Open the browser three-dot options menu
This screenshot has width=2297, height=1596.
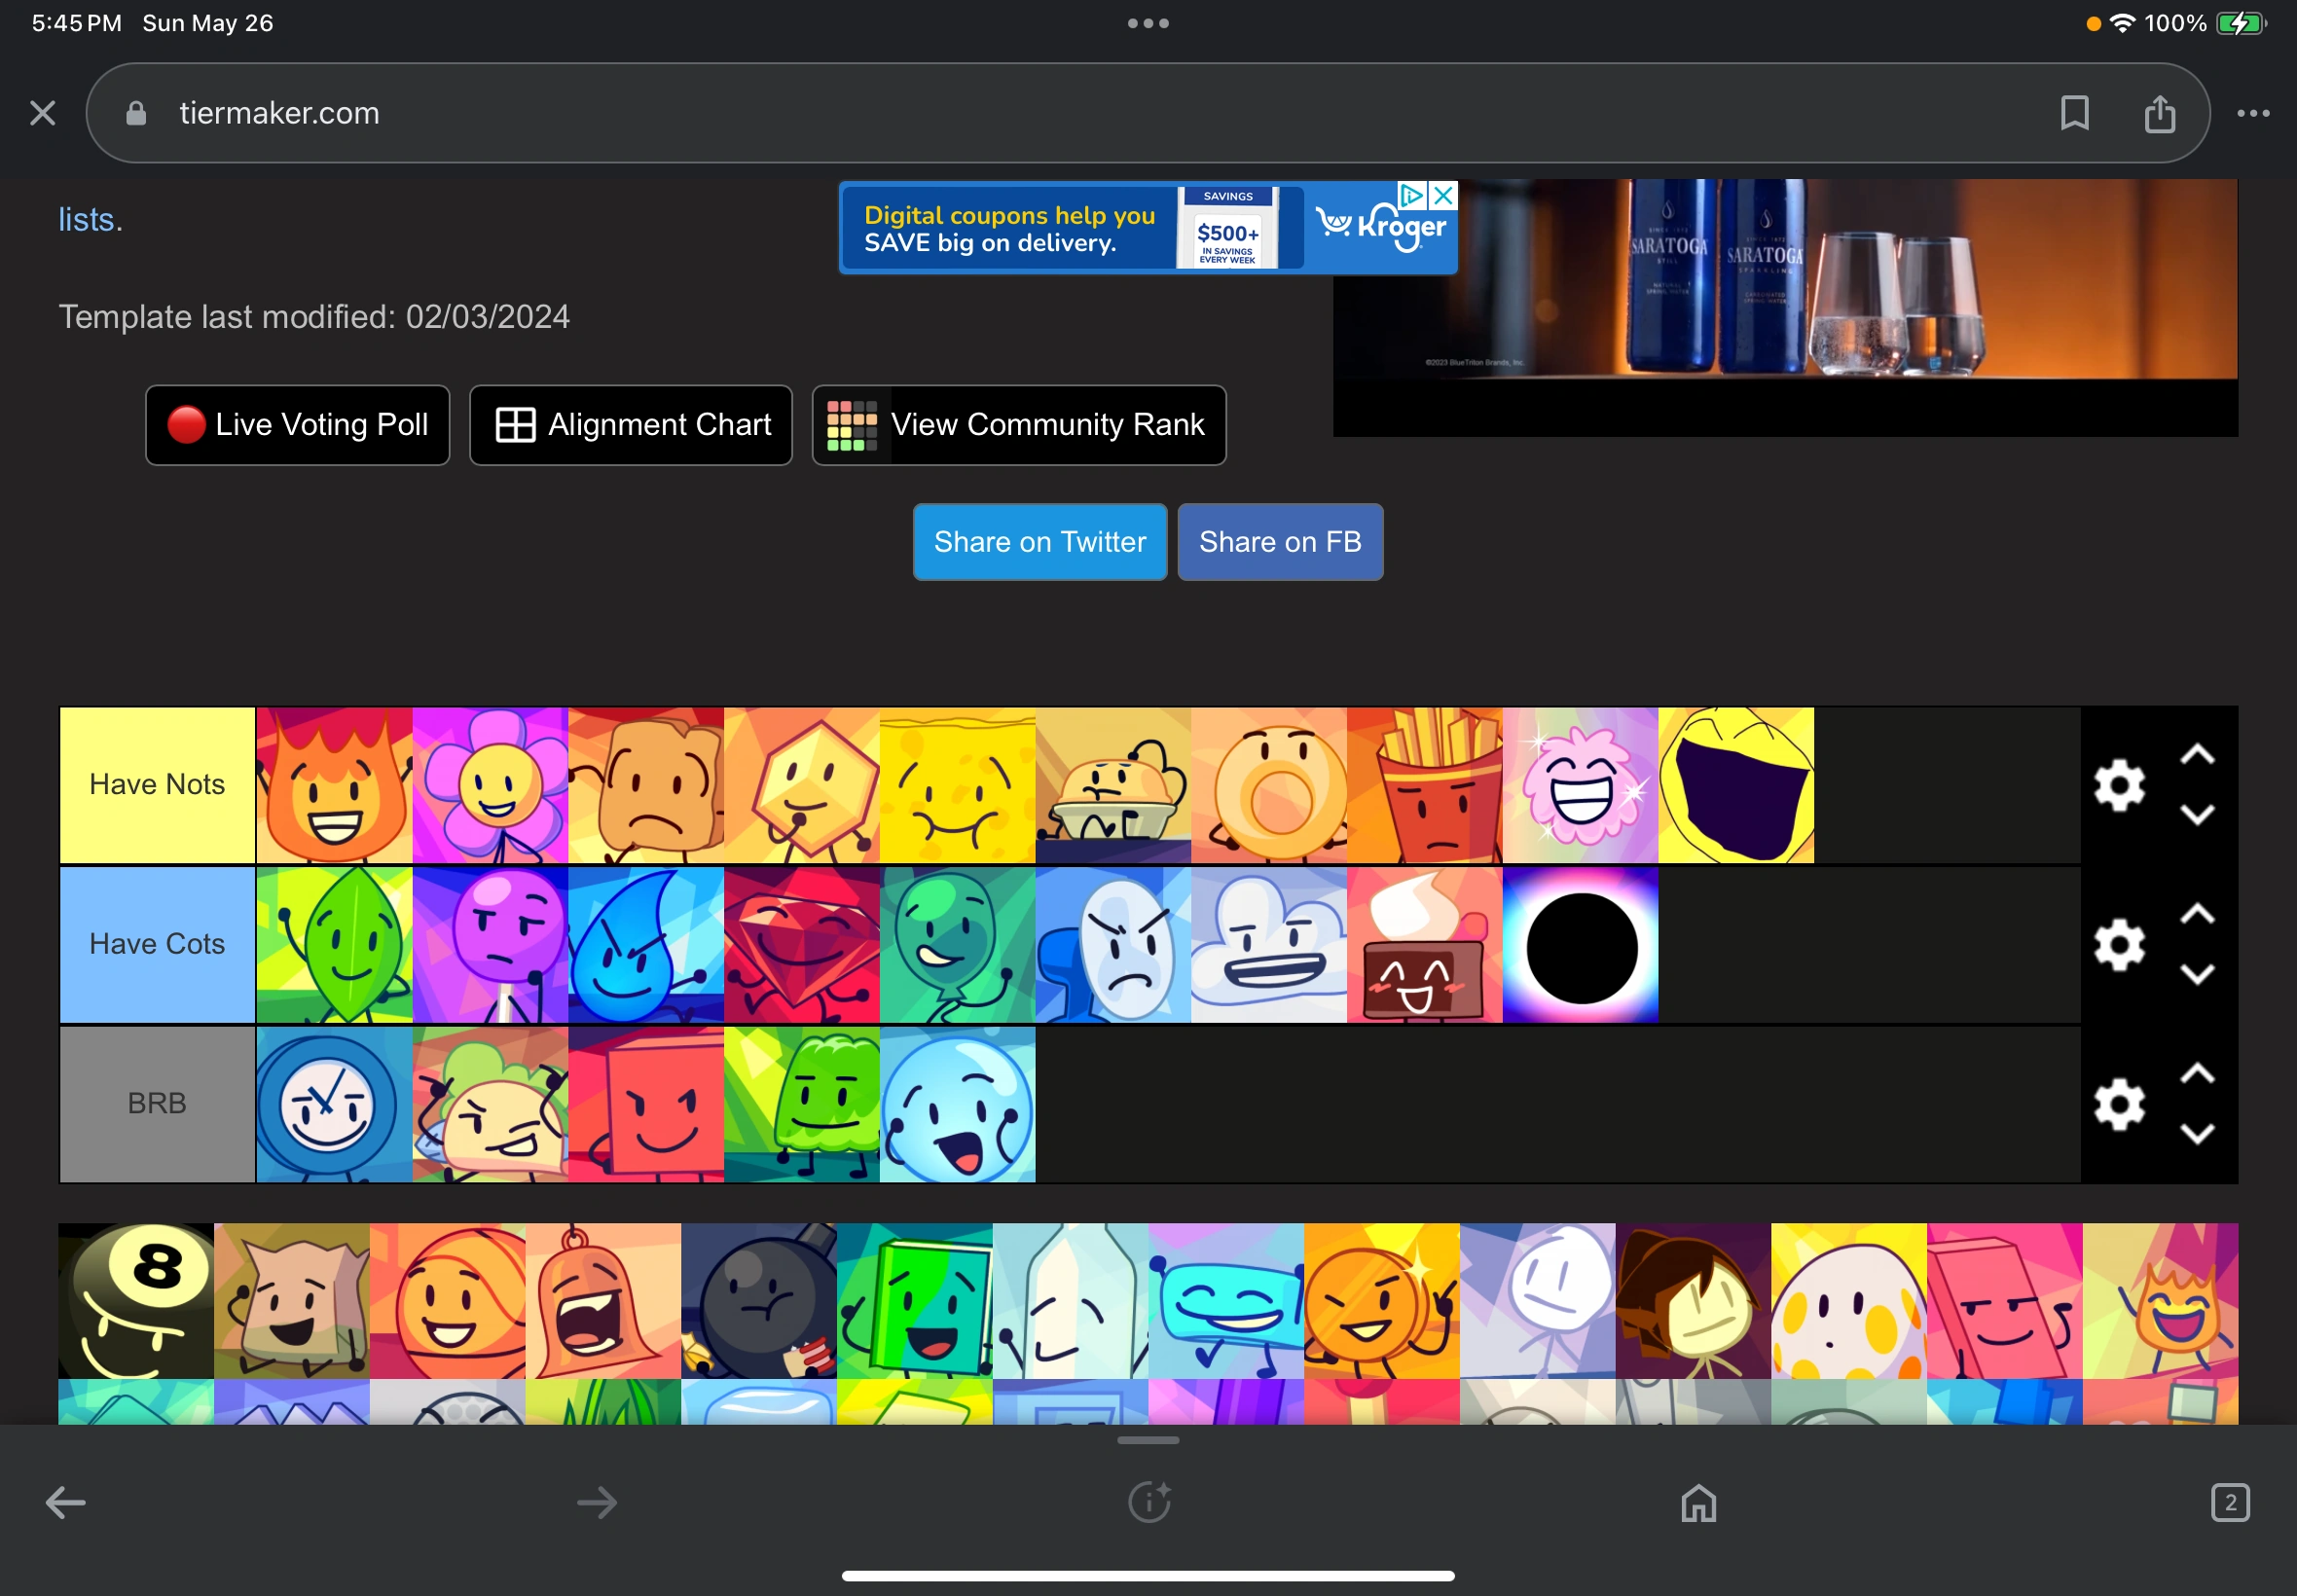click(x=2252, y=112)
